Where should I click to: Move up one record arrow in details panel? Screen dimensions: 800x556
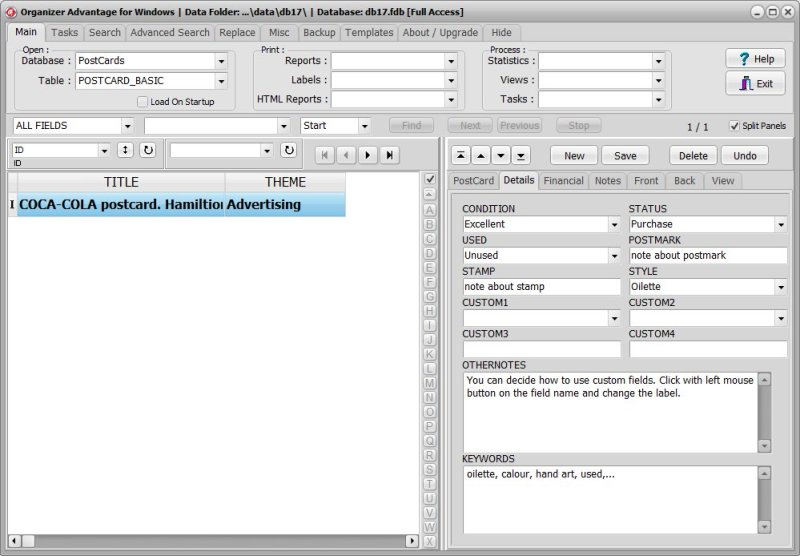pyautogui.click(x=481, y=156)
